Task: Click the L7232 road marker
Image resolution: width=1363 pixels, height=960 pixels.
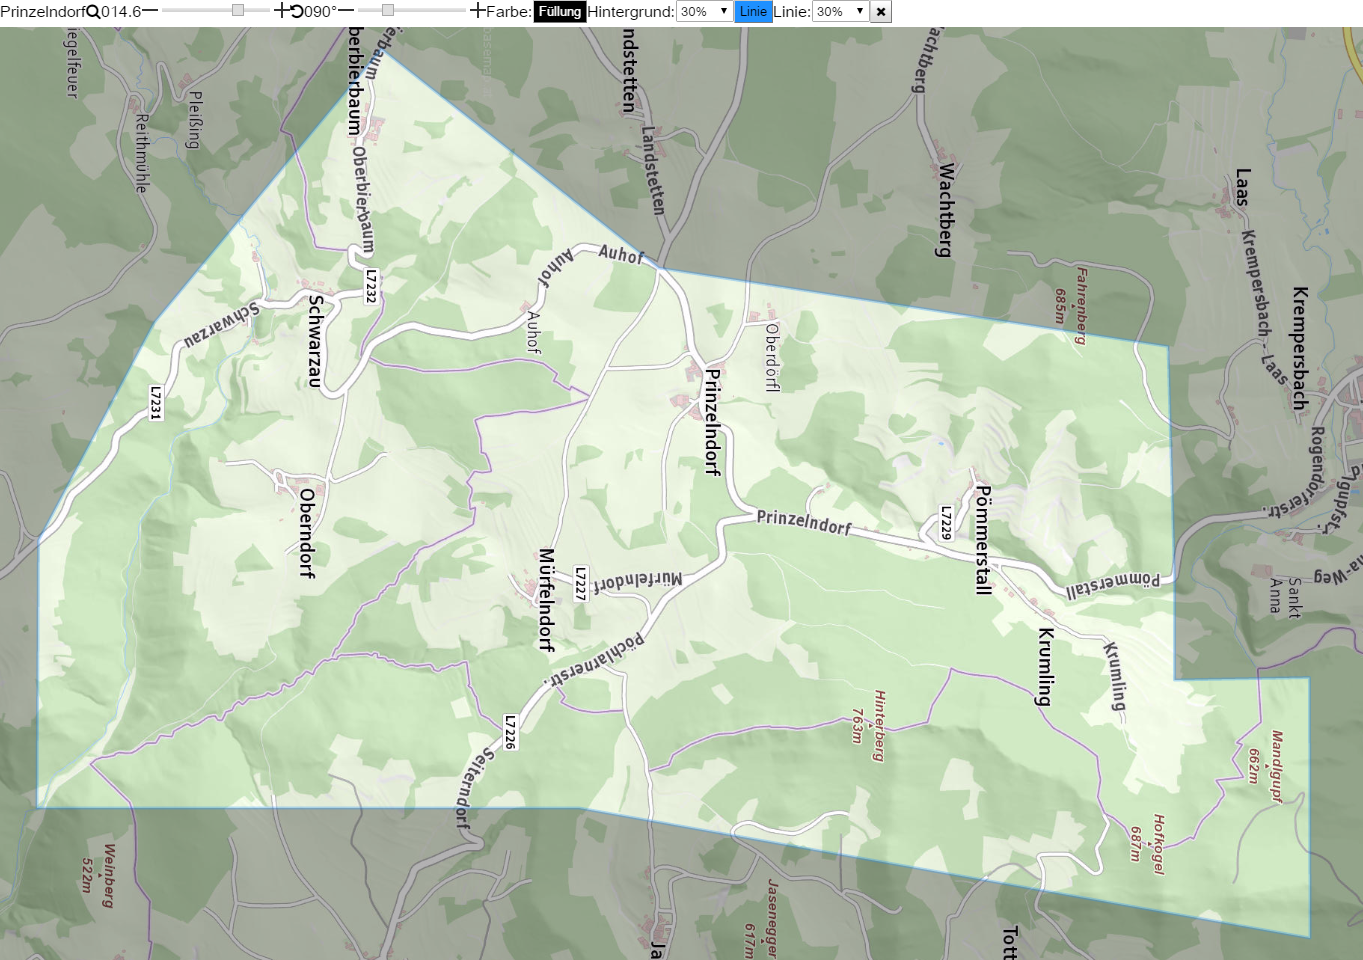Action: pos(371,286)
